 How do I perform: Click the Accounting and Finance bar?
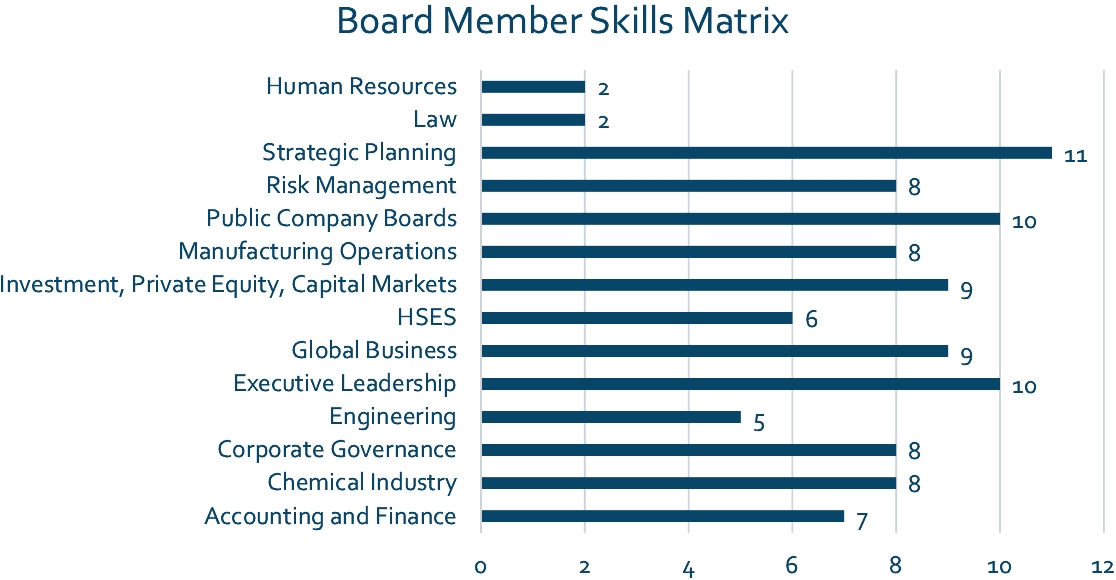pyautogui.click(x=662, y=516)
